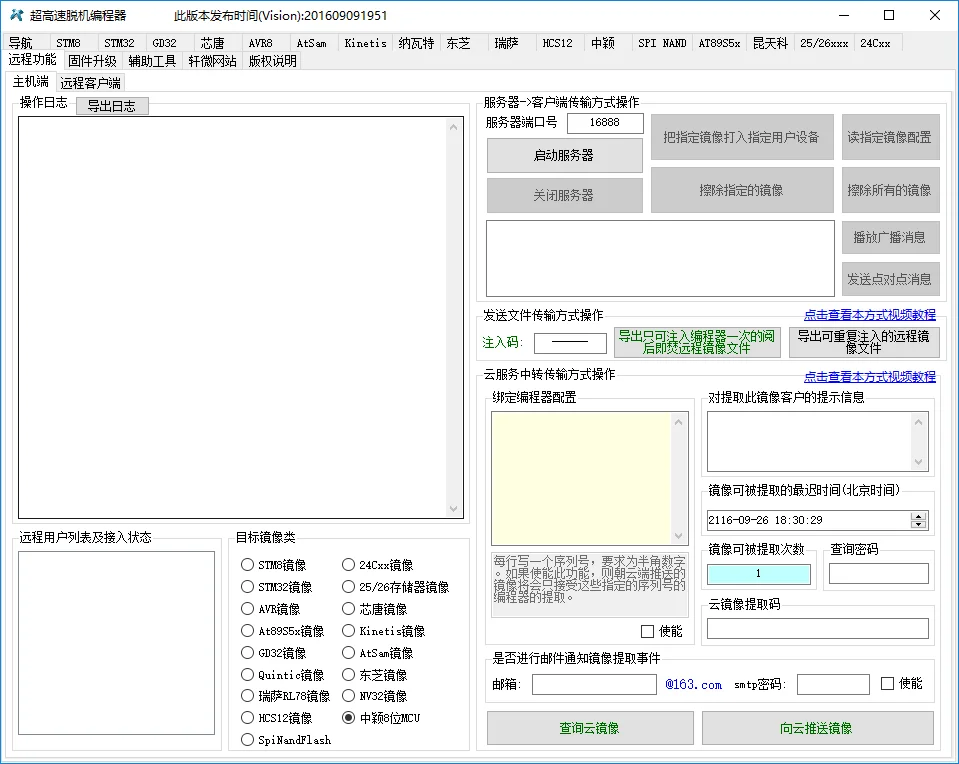Decrease the latest extraction time spinner
The image size is (959, 764).
pyautogui.click(x=918, y=524)
